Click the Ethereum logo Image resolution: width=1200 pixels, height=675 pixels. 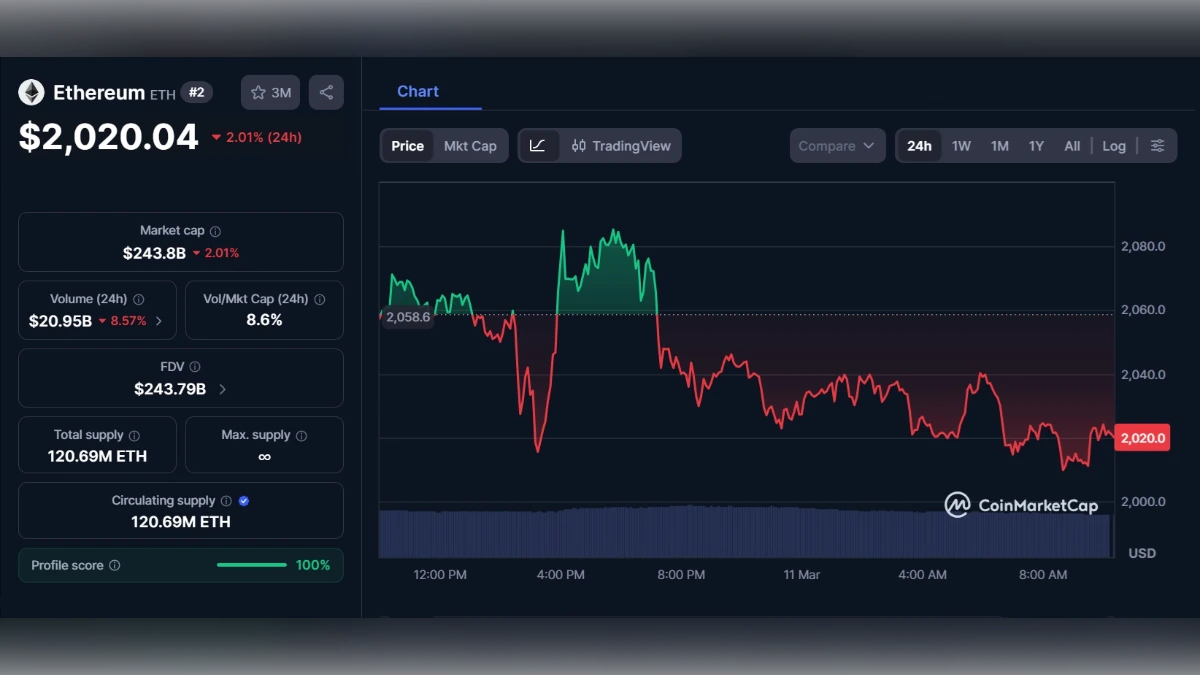(31, 91)
